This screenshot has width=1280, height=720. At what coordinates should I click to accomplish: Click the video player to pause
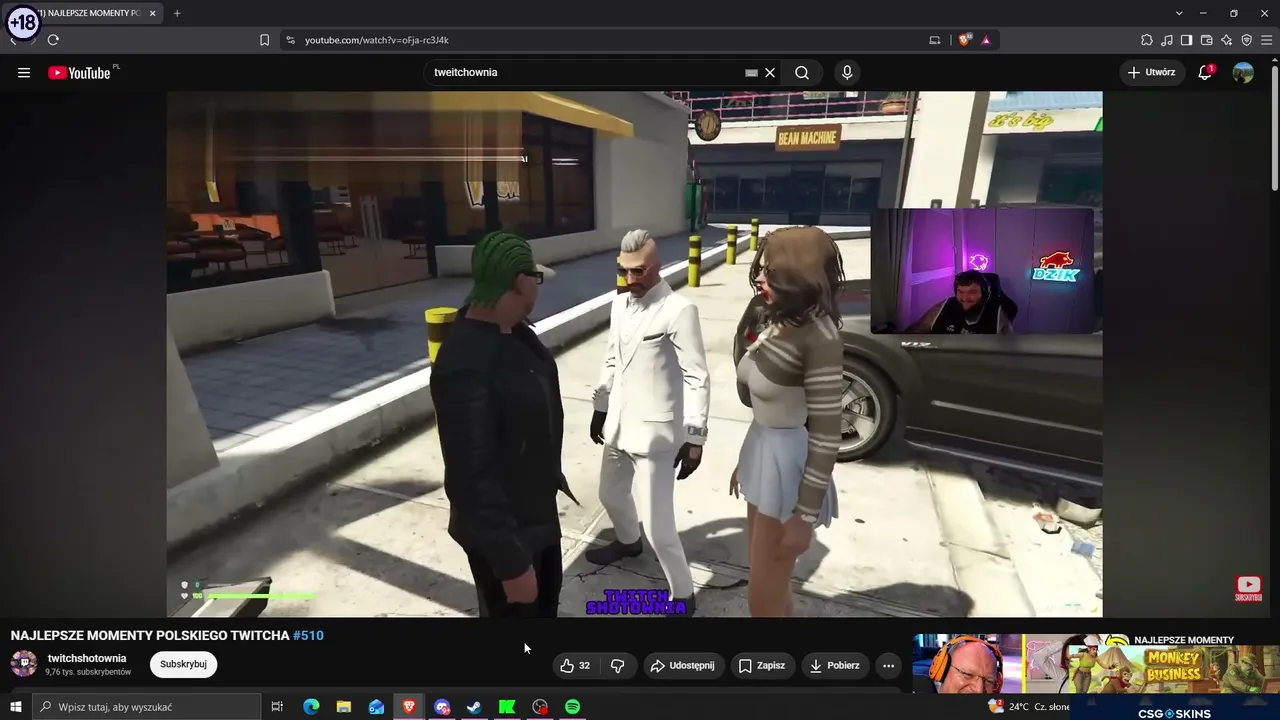634,354
